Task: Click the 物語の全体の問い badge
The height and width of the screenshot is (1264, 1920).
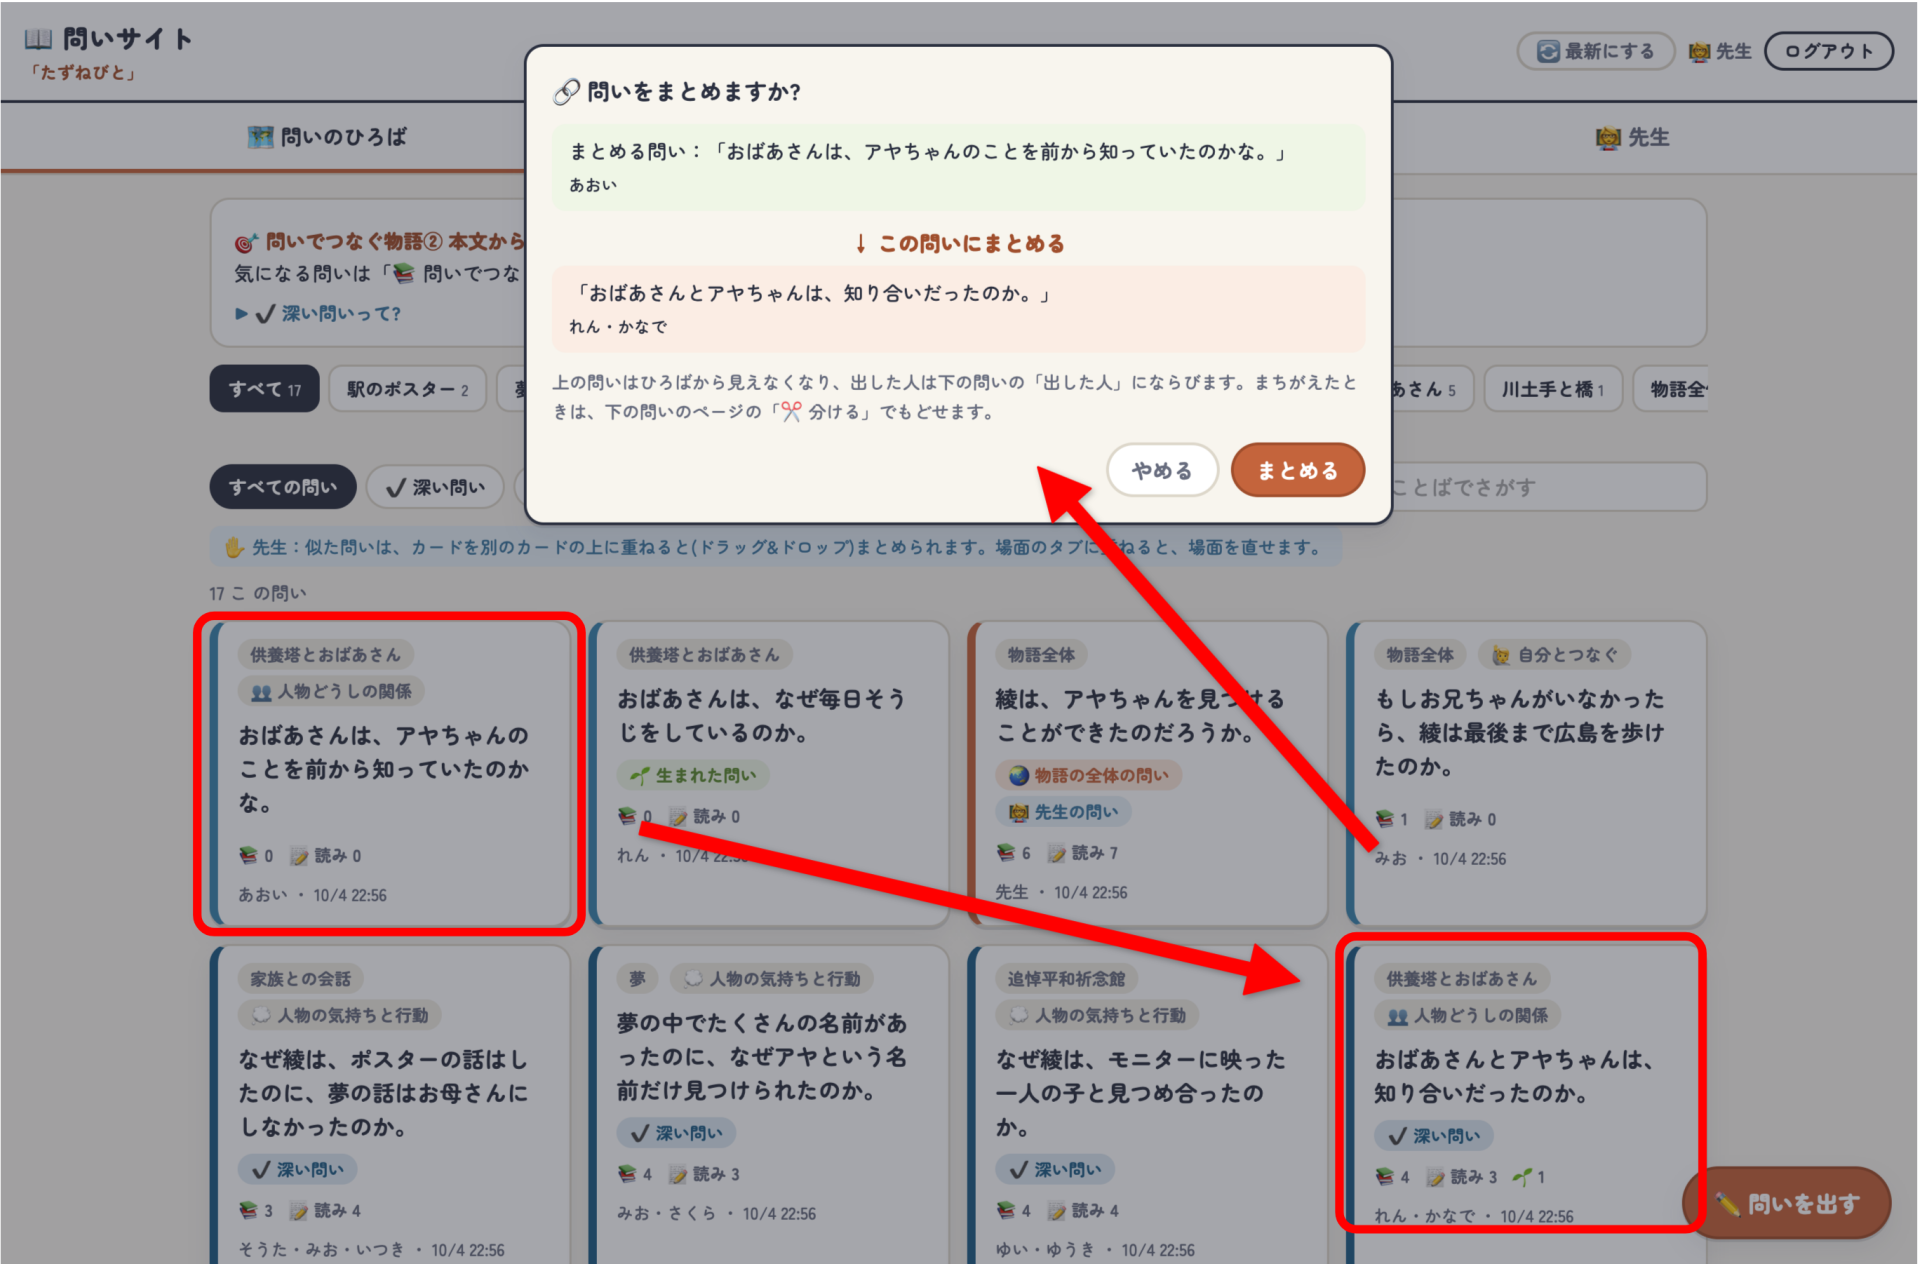Action: (1088, 775)
